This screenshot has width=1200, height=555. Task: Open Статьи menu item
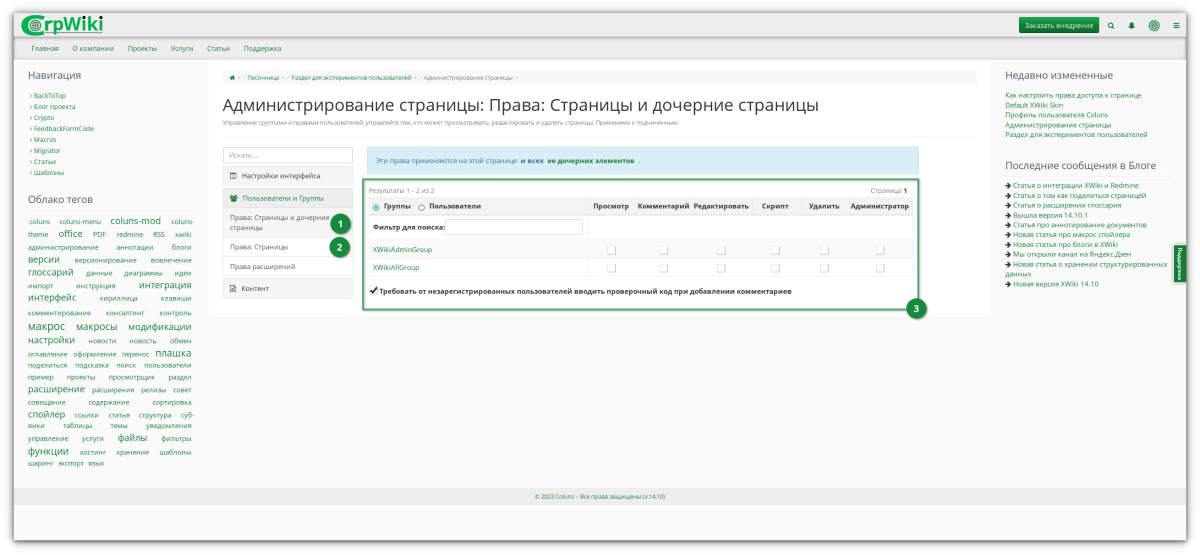click(x=218, y=48)
